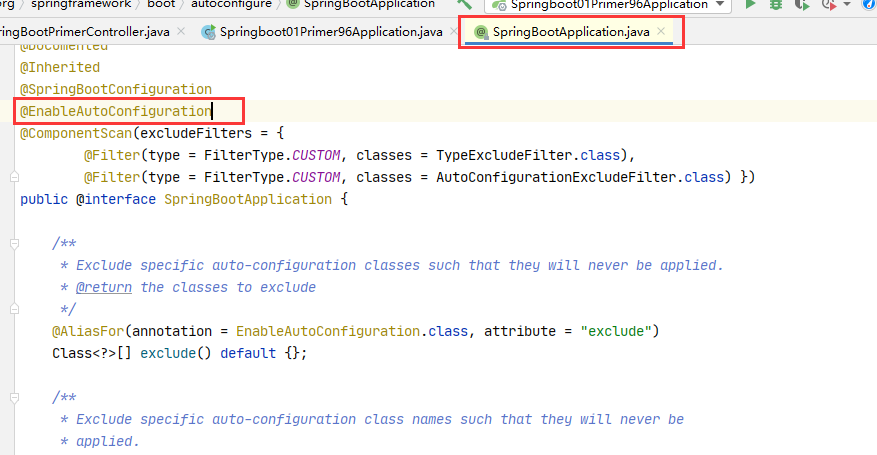The width and height of the screenshot is (877, 455).
Task: Click AutoConfigurationExcludeFilter.class in the code
Action: [x=580, y=177]
